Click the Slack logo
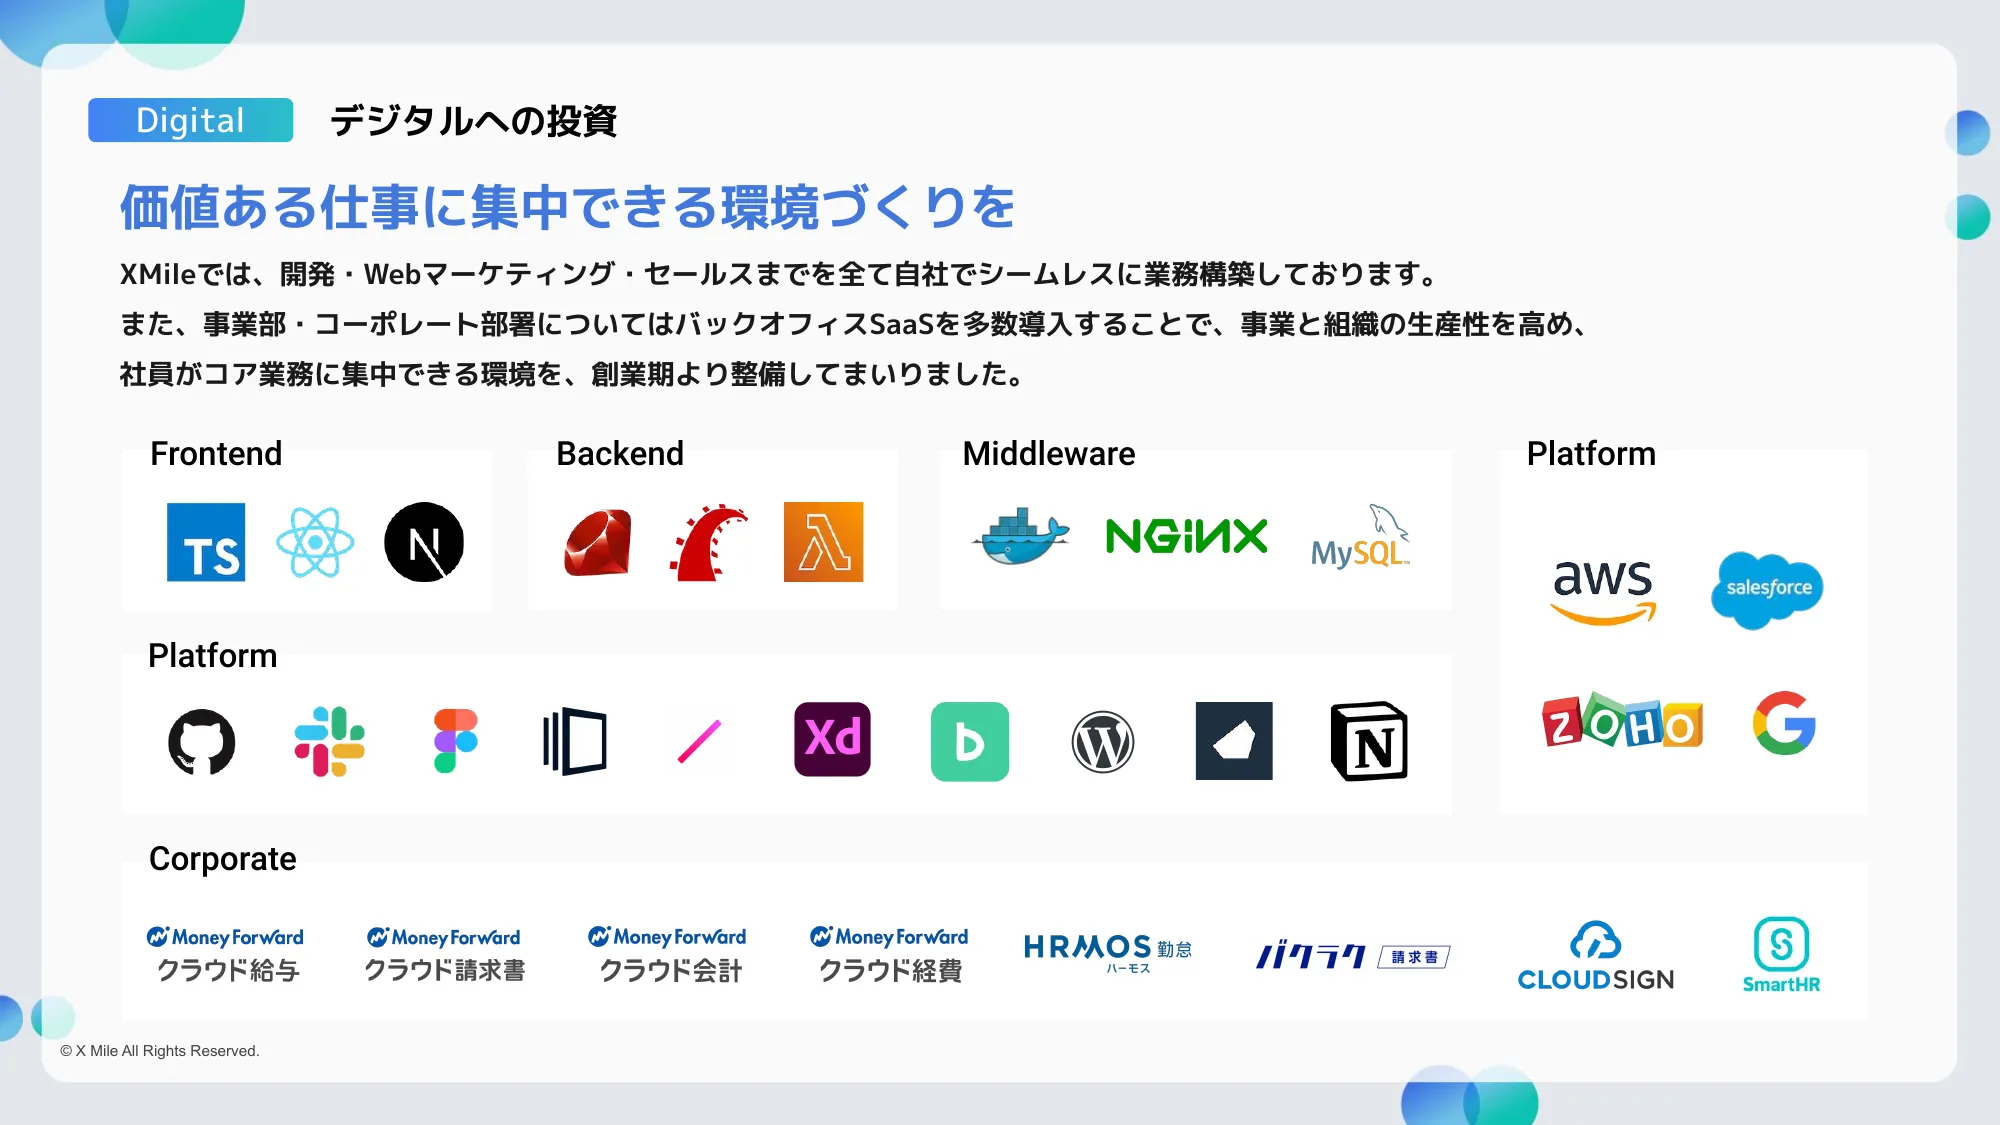This screenshot has height=1125, width=2000. click(x=329, y=742)
